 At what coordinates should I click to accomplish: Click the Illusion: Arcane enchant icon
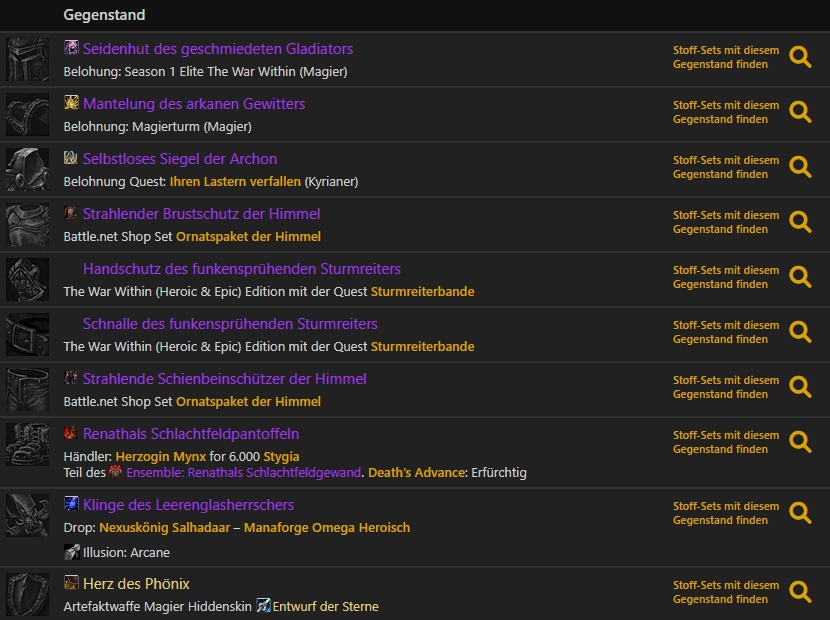coord(71,552)
